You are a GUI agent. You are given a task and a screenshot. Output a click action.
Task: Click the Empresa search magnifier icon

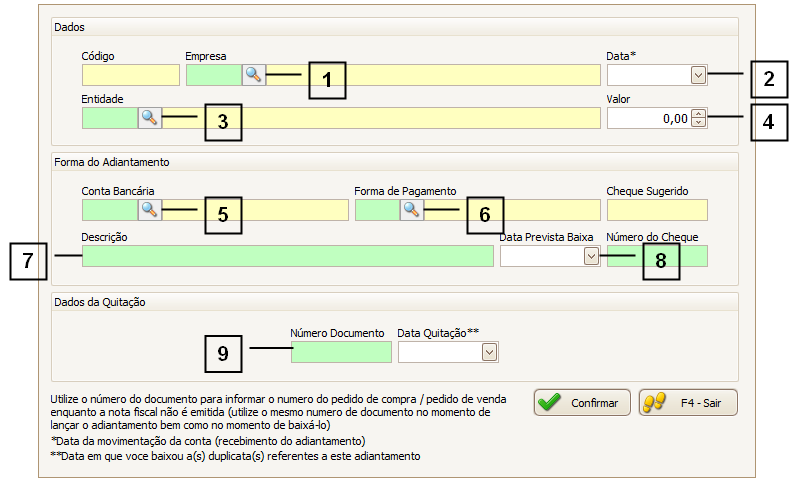[x=254, y=74]
